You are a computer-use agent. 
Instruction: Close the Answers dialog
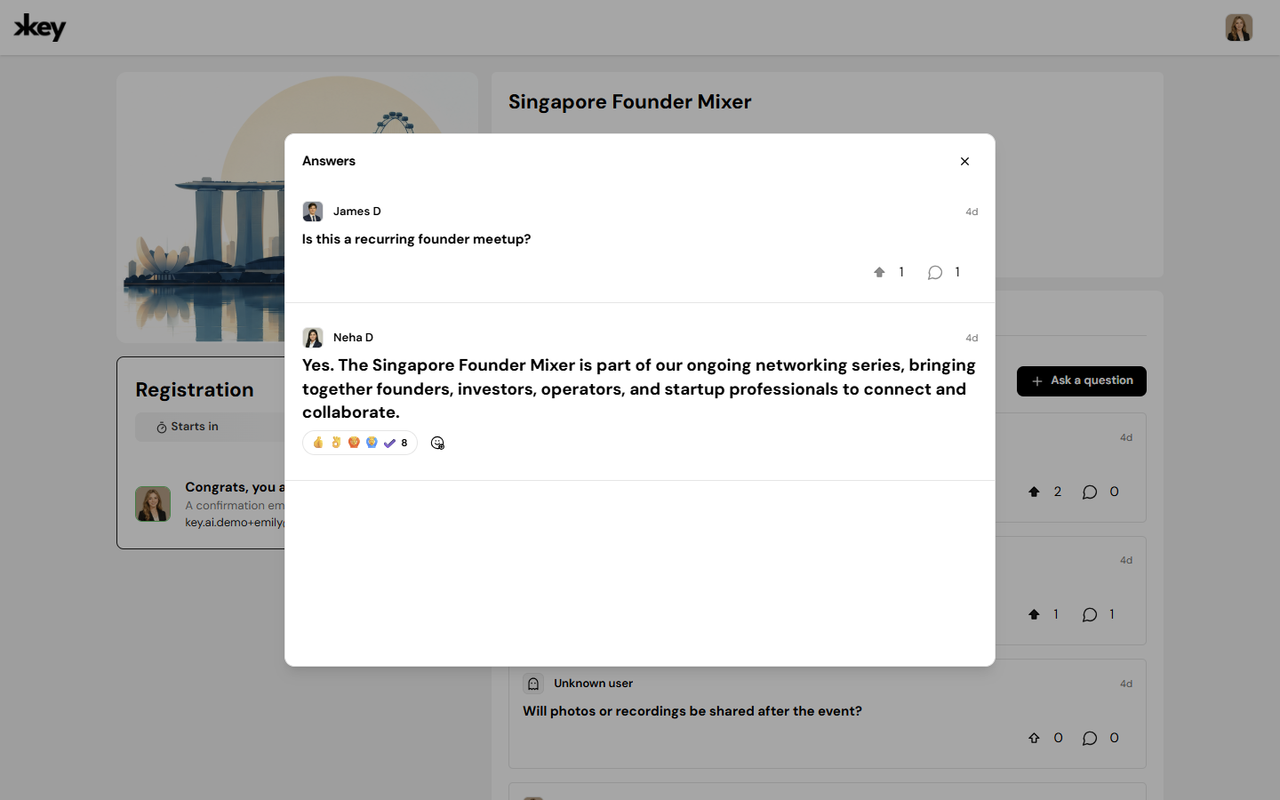pos(965,161)
